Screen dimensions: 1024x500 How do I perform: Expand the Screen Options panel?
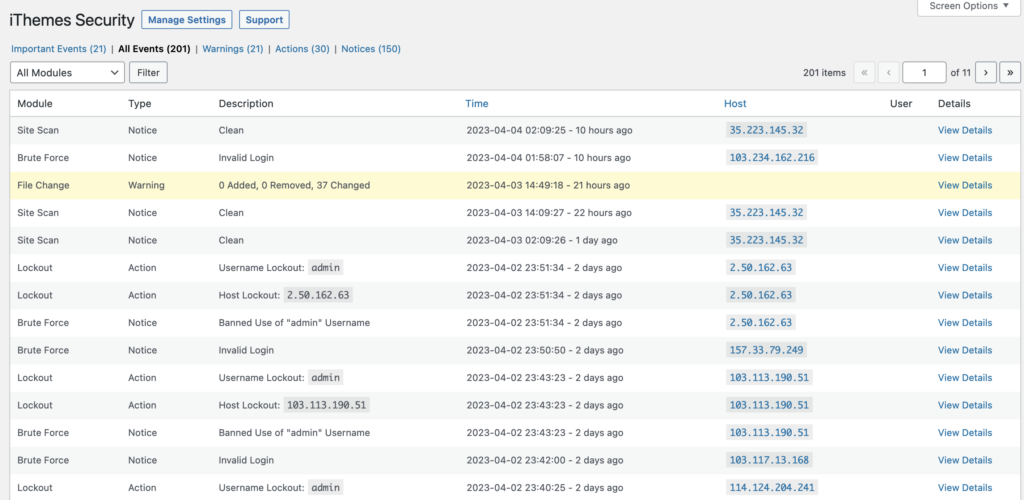point(969,6)
